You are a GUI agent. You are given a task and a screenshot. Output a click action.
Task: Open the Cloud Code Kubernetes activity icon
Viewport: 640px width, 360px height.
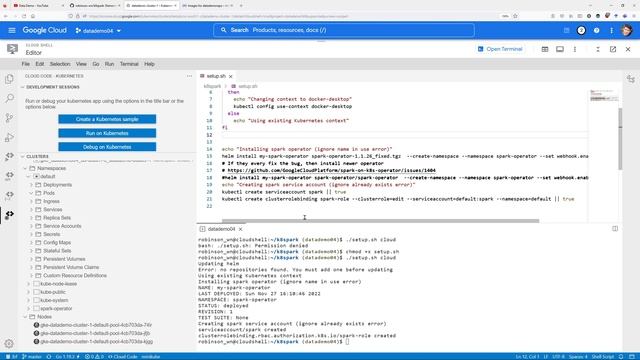point(9,214)
